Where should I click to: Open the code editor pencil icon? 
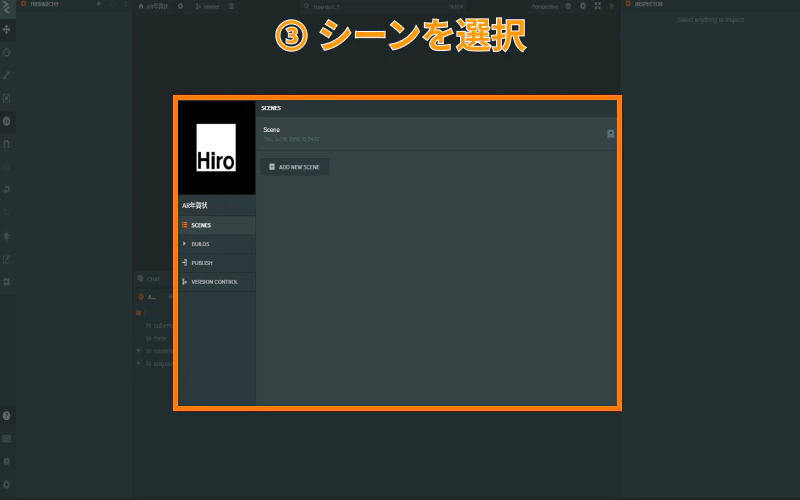[7, 259]
